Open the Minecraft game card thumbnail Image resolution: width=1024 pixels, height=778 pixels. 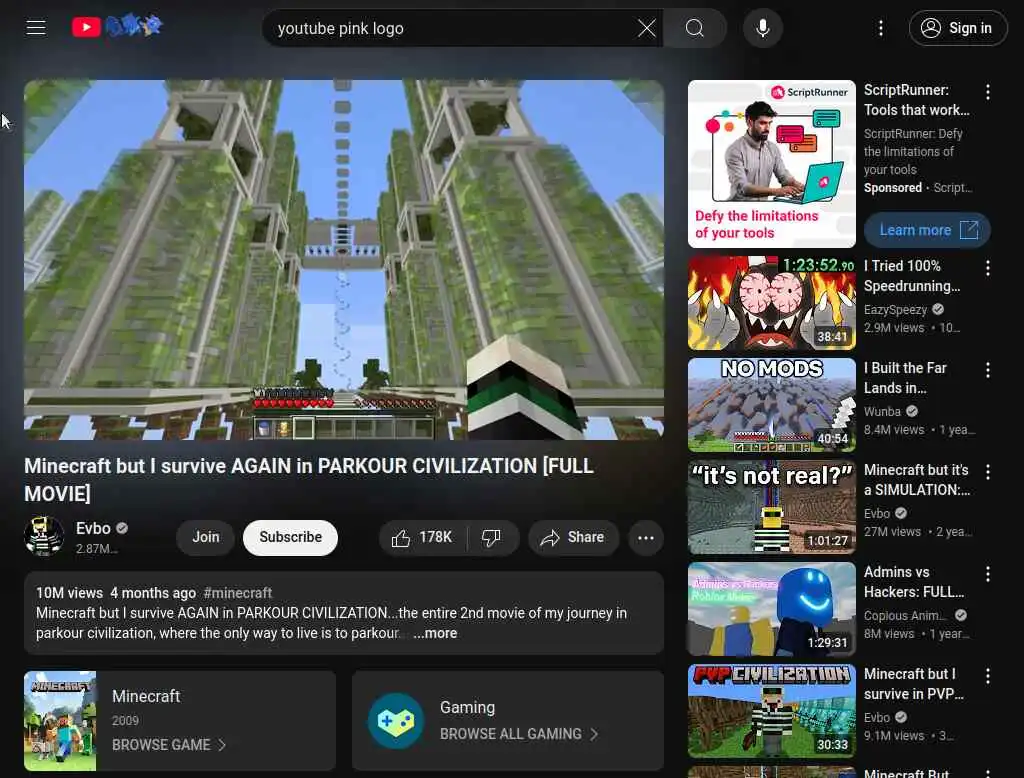pyautogui.click(x=60, y=721)
